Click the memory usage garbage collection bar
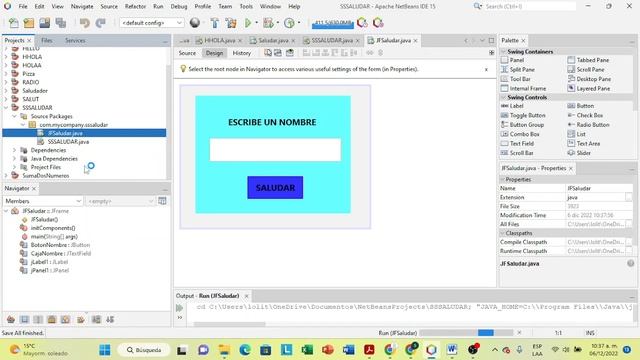The height and width of the screenshot is (360, 640). (333, 24)
